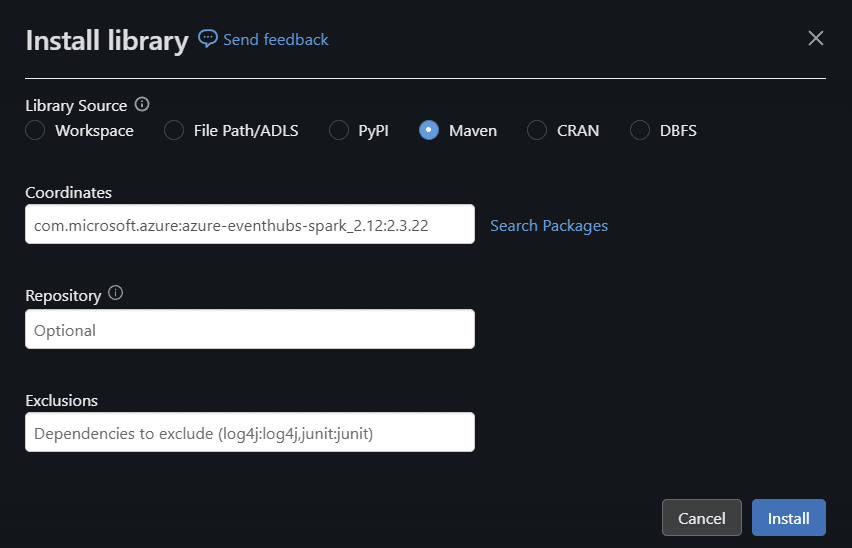
Task: Close the Install library dialog
Action: [816, 38]
